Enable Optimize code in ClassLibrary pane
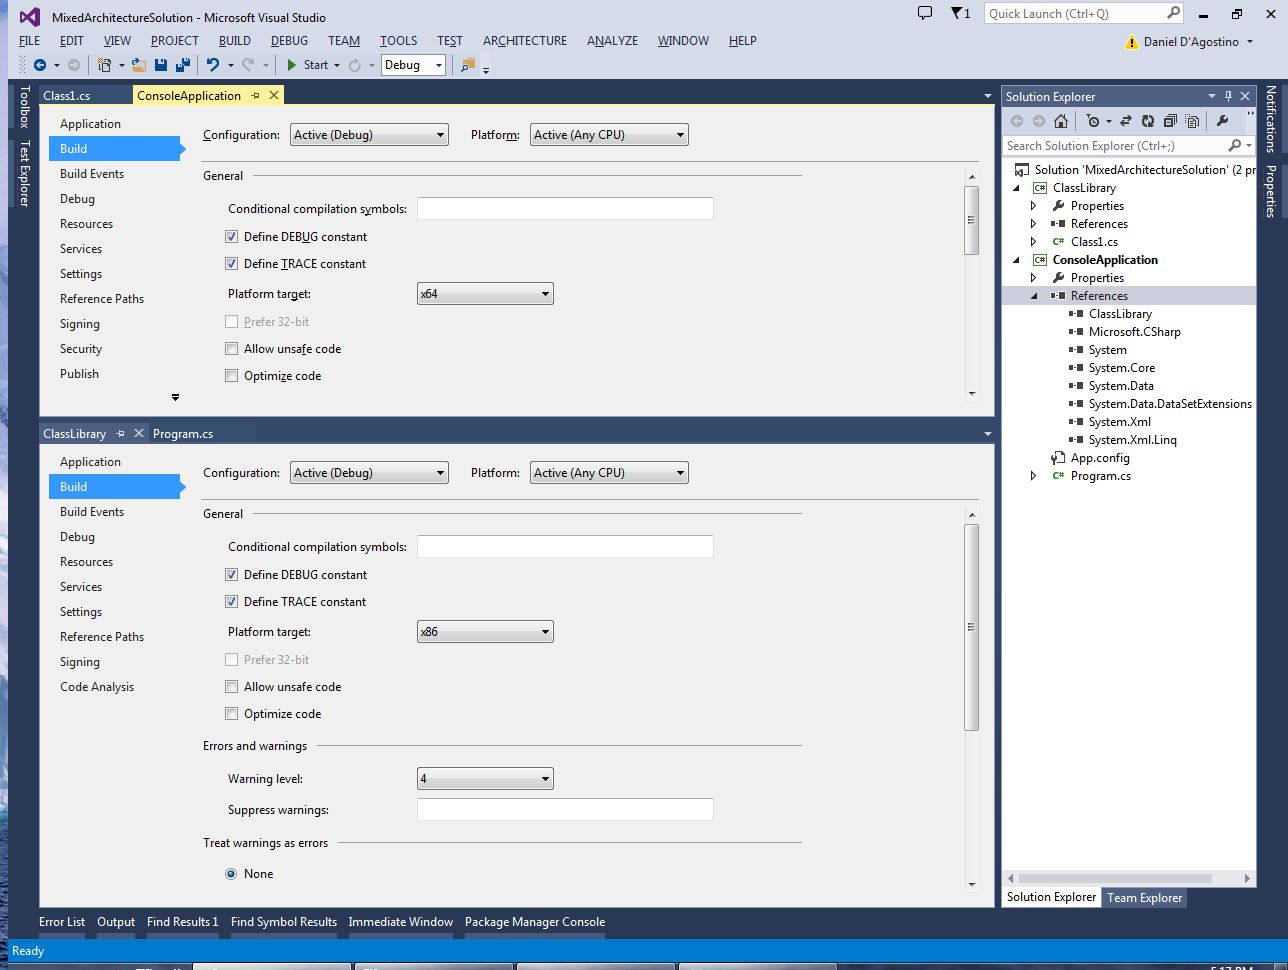This screenshot has height=970, width=1288. 232,714
